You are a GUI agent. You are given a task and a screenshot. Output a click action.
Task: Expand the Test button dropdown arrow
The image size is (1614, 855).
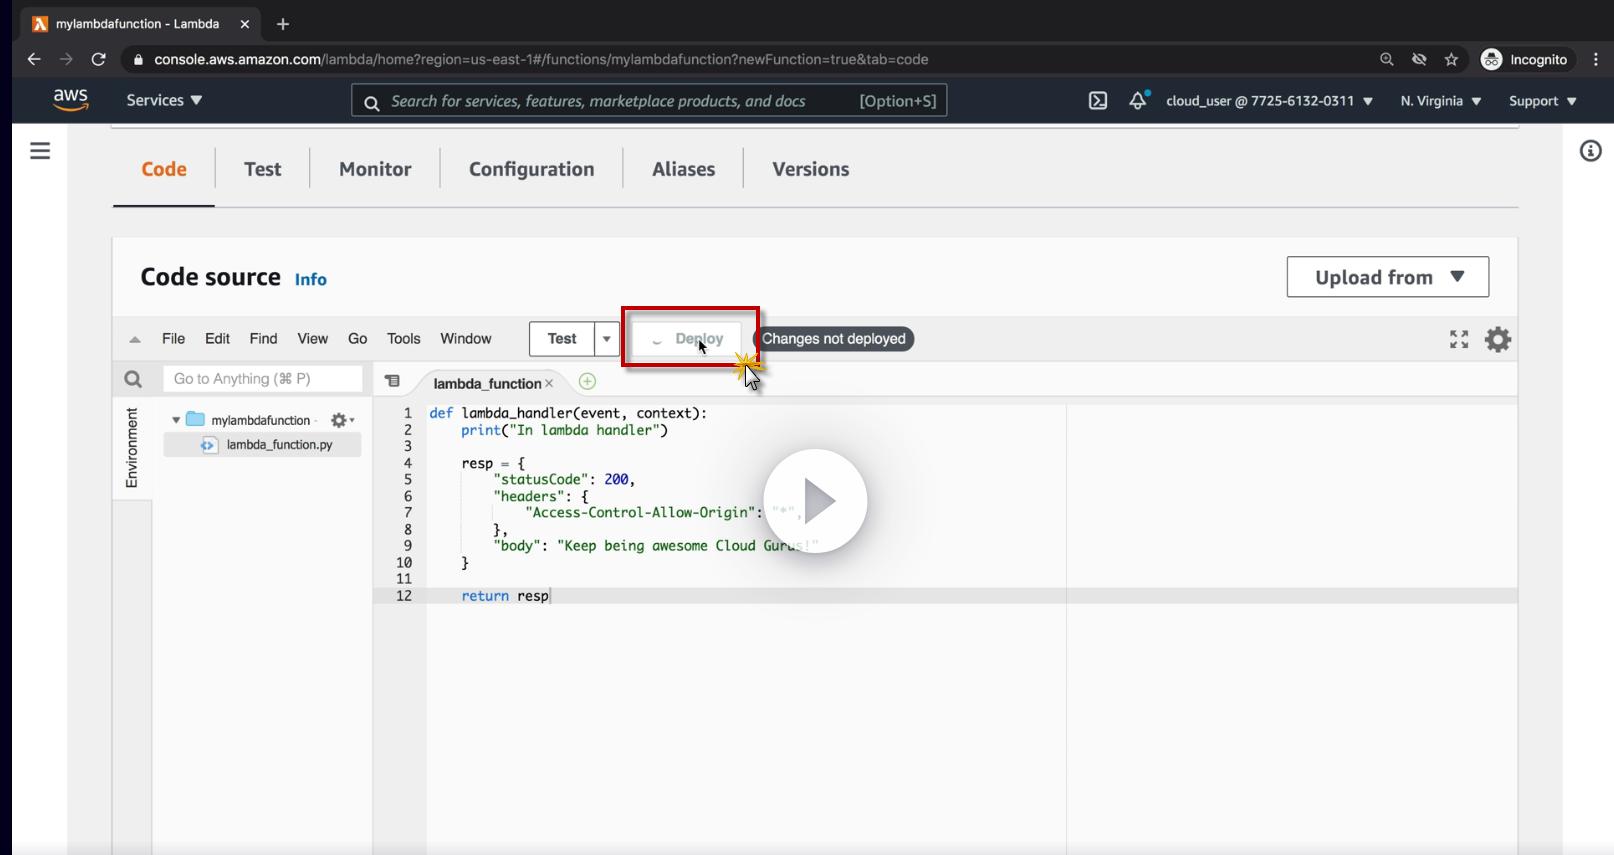606,339
